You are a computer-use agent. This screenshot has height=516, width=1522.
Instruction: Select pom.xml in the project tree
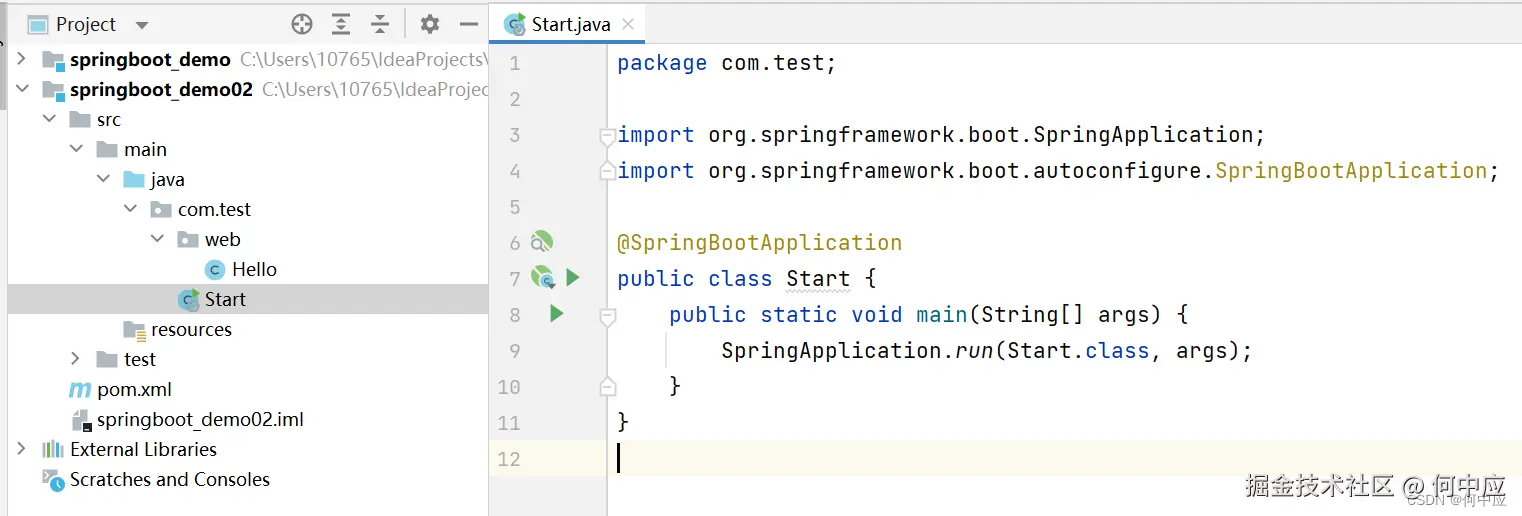click(x=134, y=389)
